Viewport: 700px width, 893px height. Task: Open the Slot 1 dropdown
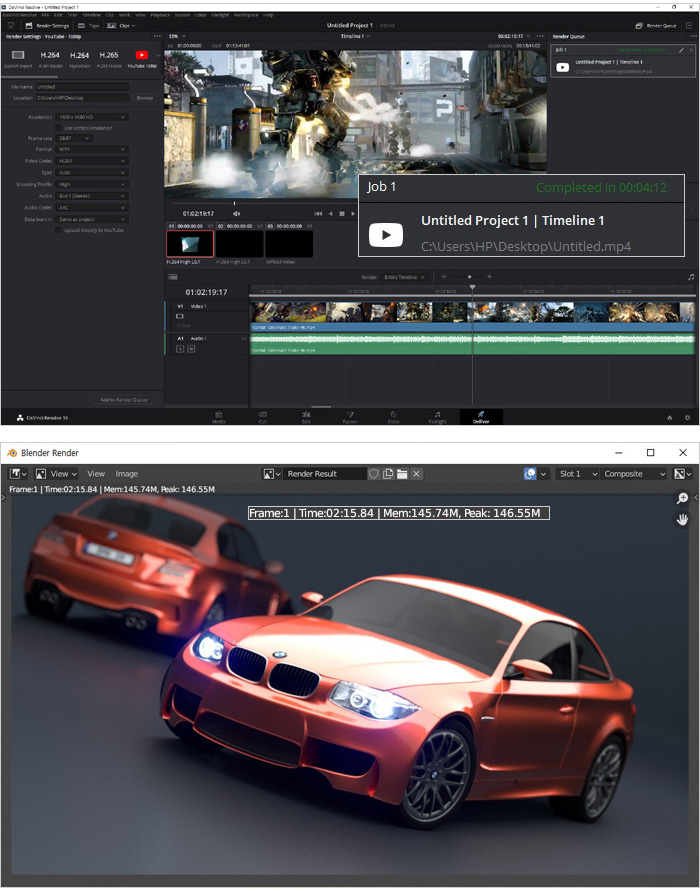[577, 474]
